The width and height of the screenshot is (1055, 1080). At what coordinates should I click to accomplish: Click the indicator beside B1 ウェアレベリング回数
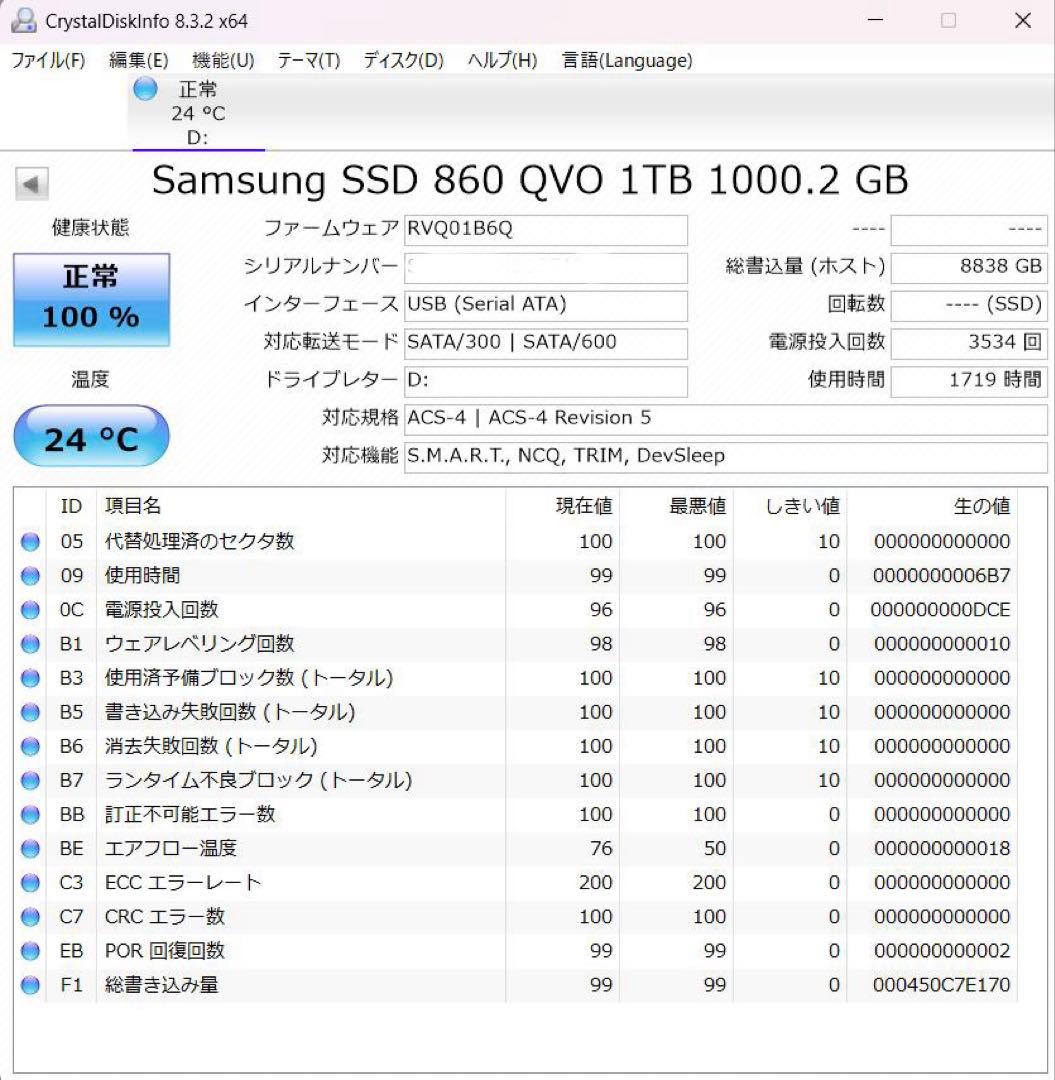click(29, 643)
